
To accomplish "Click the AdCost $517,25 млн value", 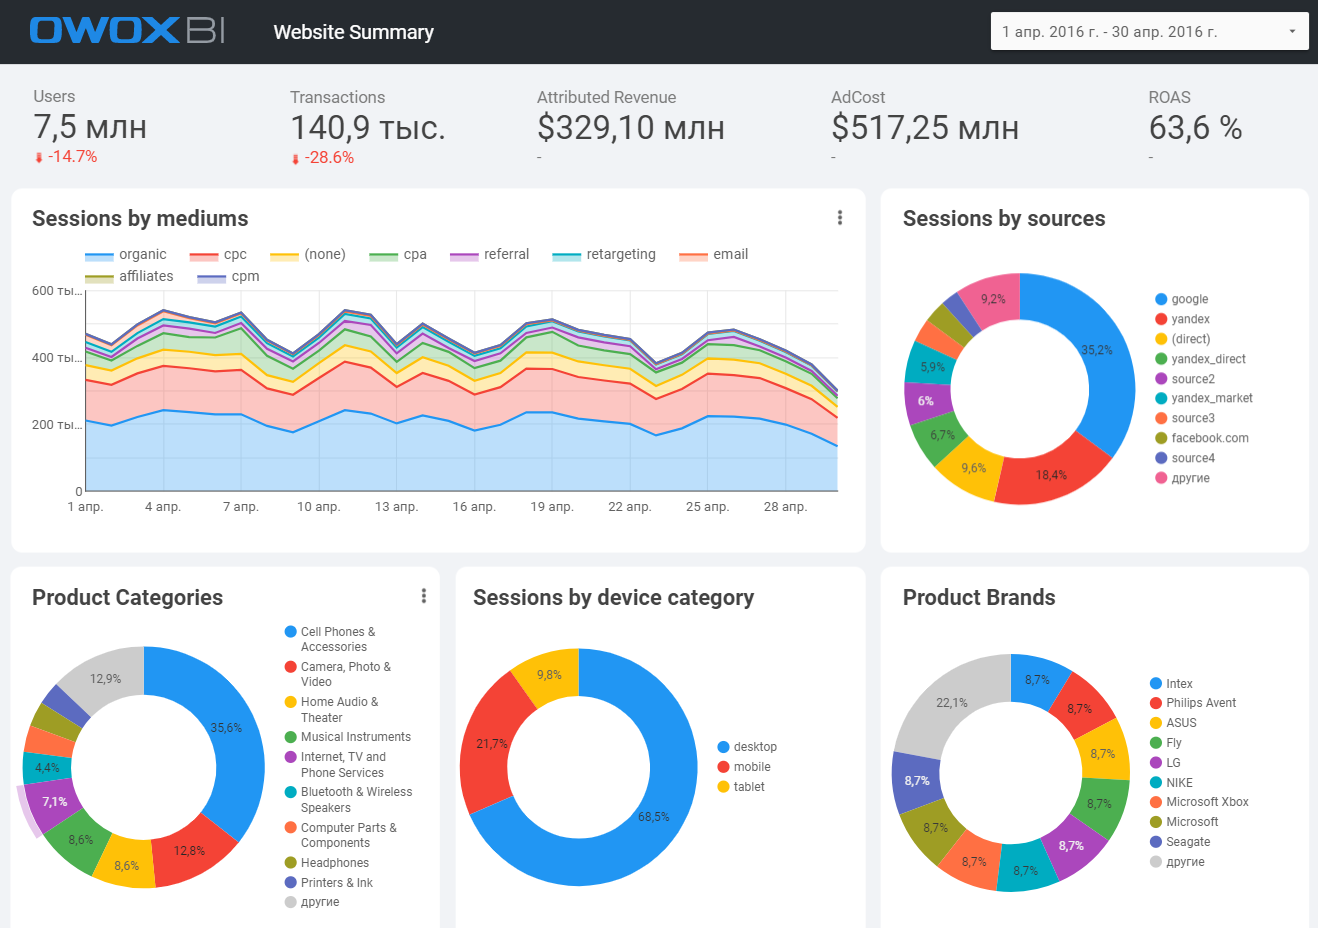I will (x=925, y=128).
